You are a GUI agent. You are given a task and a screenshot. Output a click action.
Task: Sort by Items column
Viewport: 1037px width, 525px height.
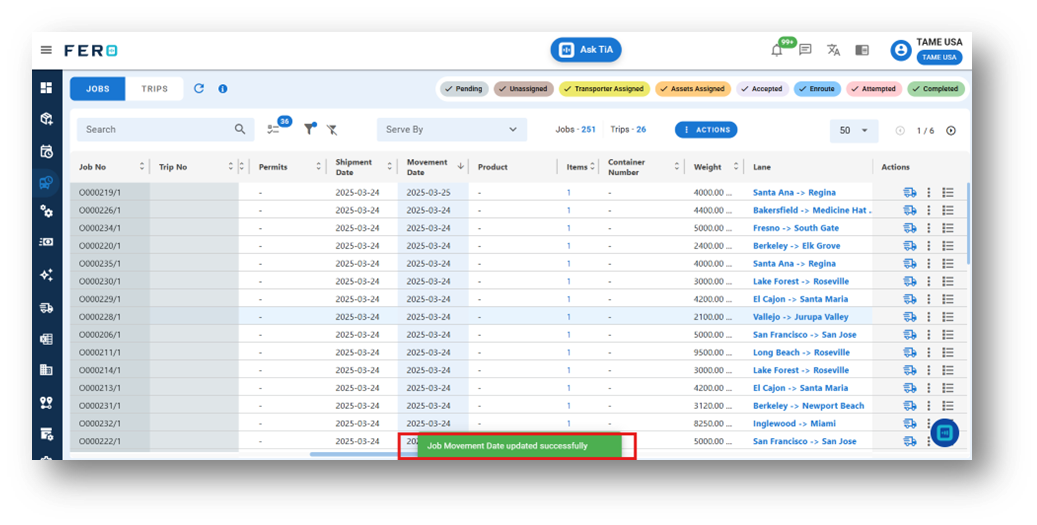pyautogui.click(x=593, y=167)
